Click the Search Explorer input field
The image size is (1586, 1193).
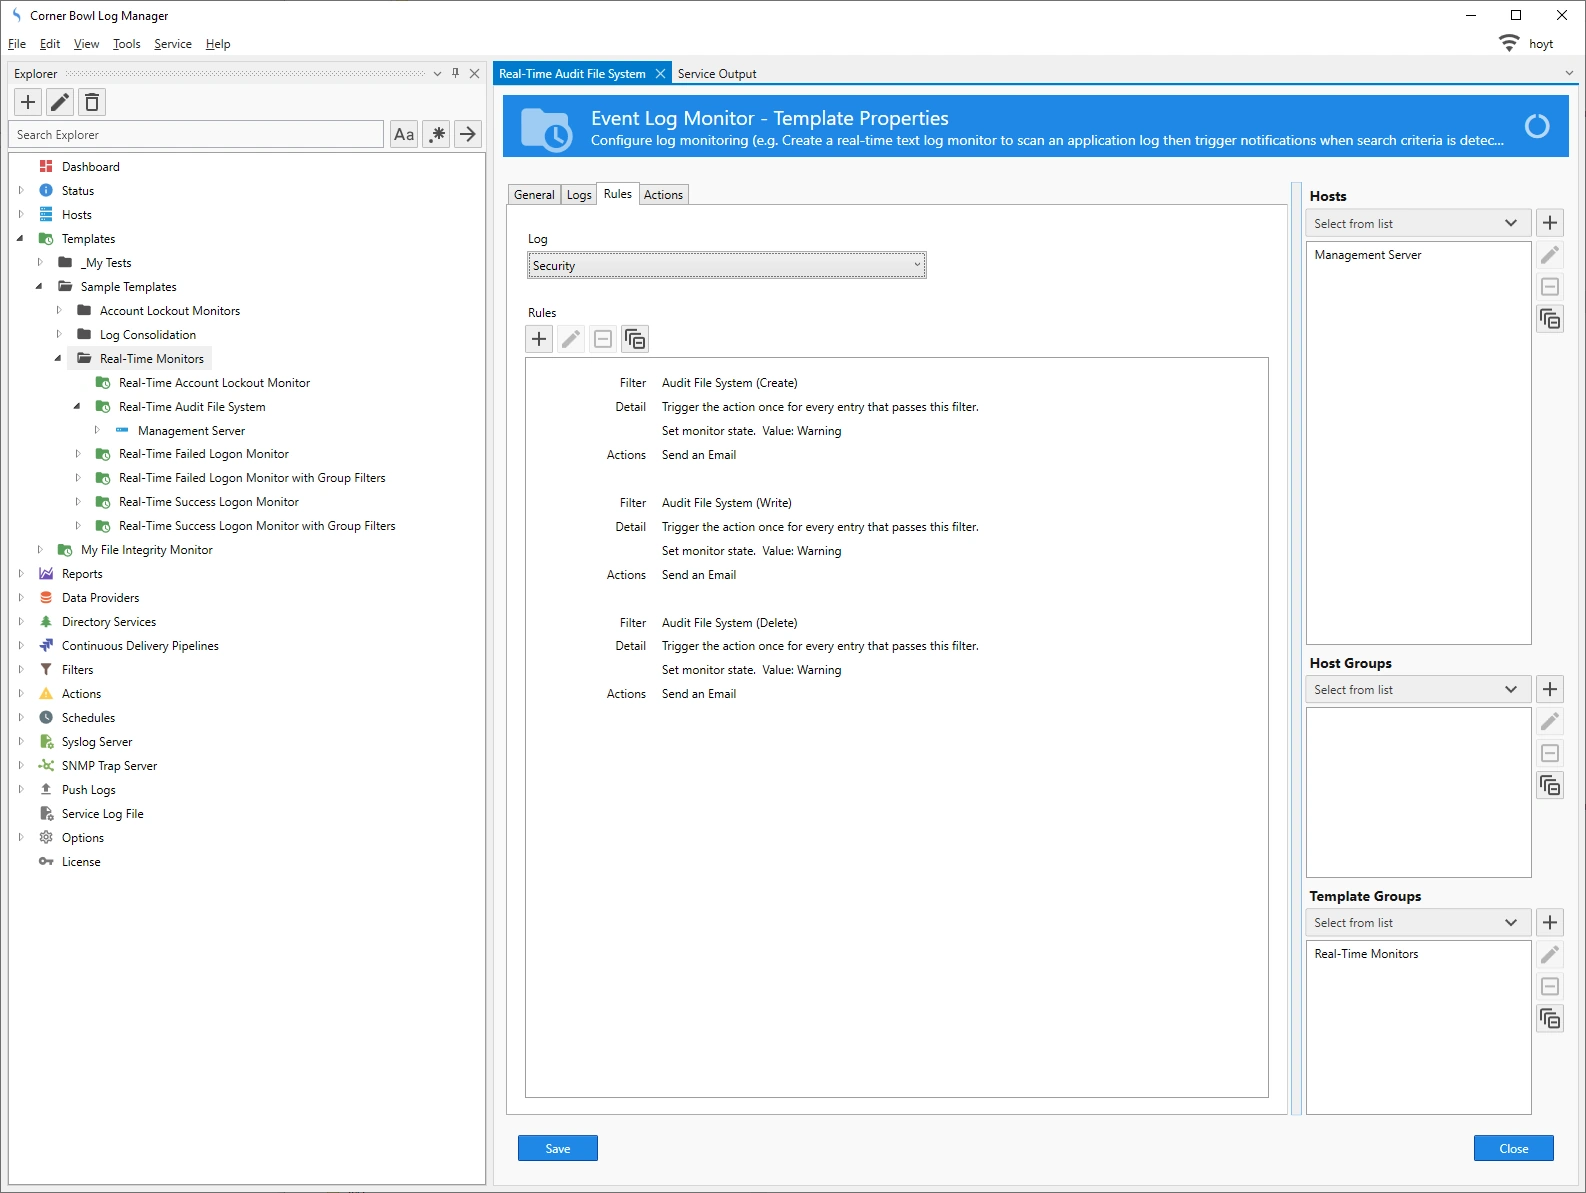point(196,134)
